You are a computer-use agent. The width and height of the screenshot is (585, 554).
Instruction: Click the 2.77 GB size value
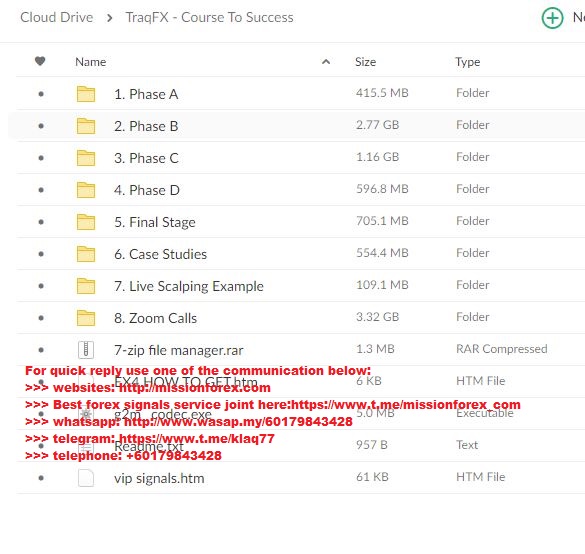(377, 125)
